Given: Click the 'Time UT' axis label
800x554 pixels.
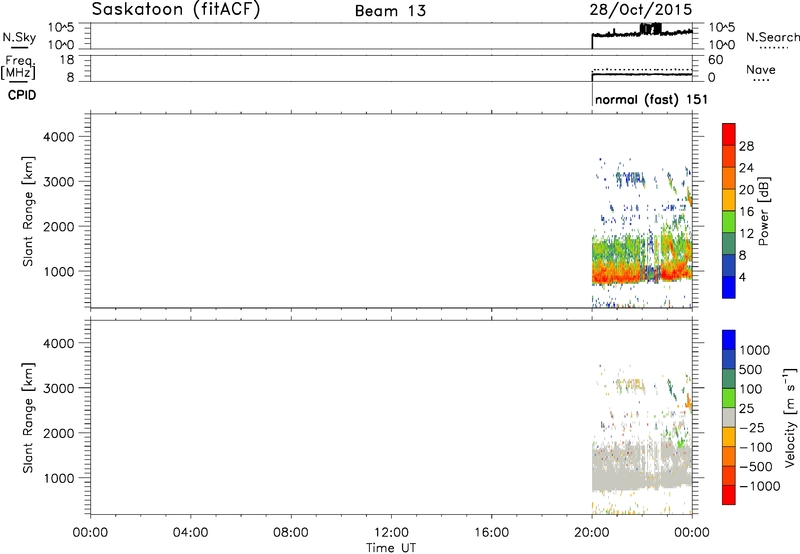Looking at the screenshot, I should [x=391, y=548].
